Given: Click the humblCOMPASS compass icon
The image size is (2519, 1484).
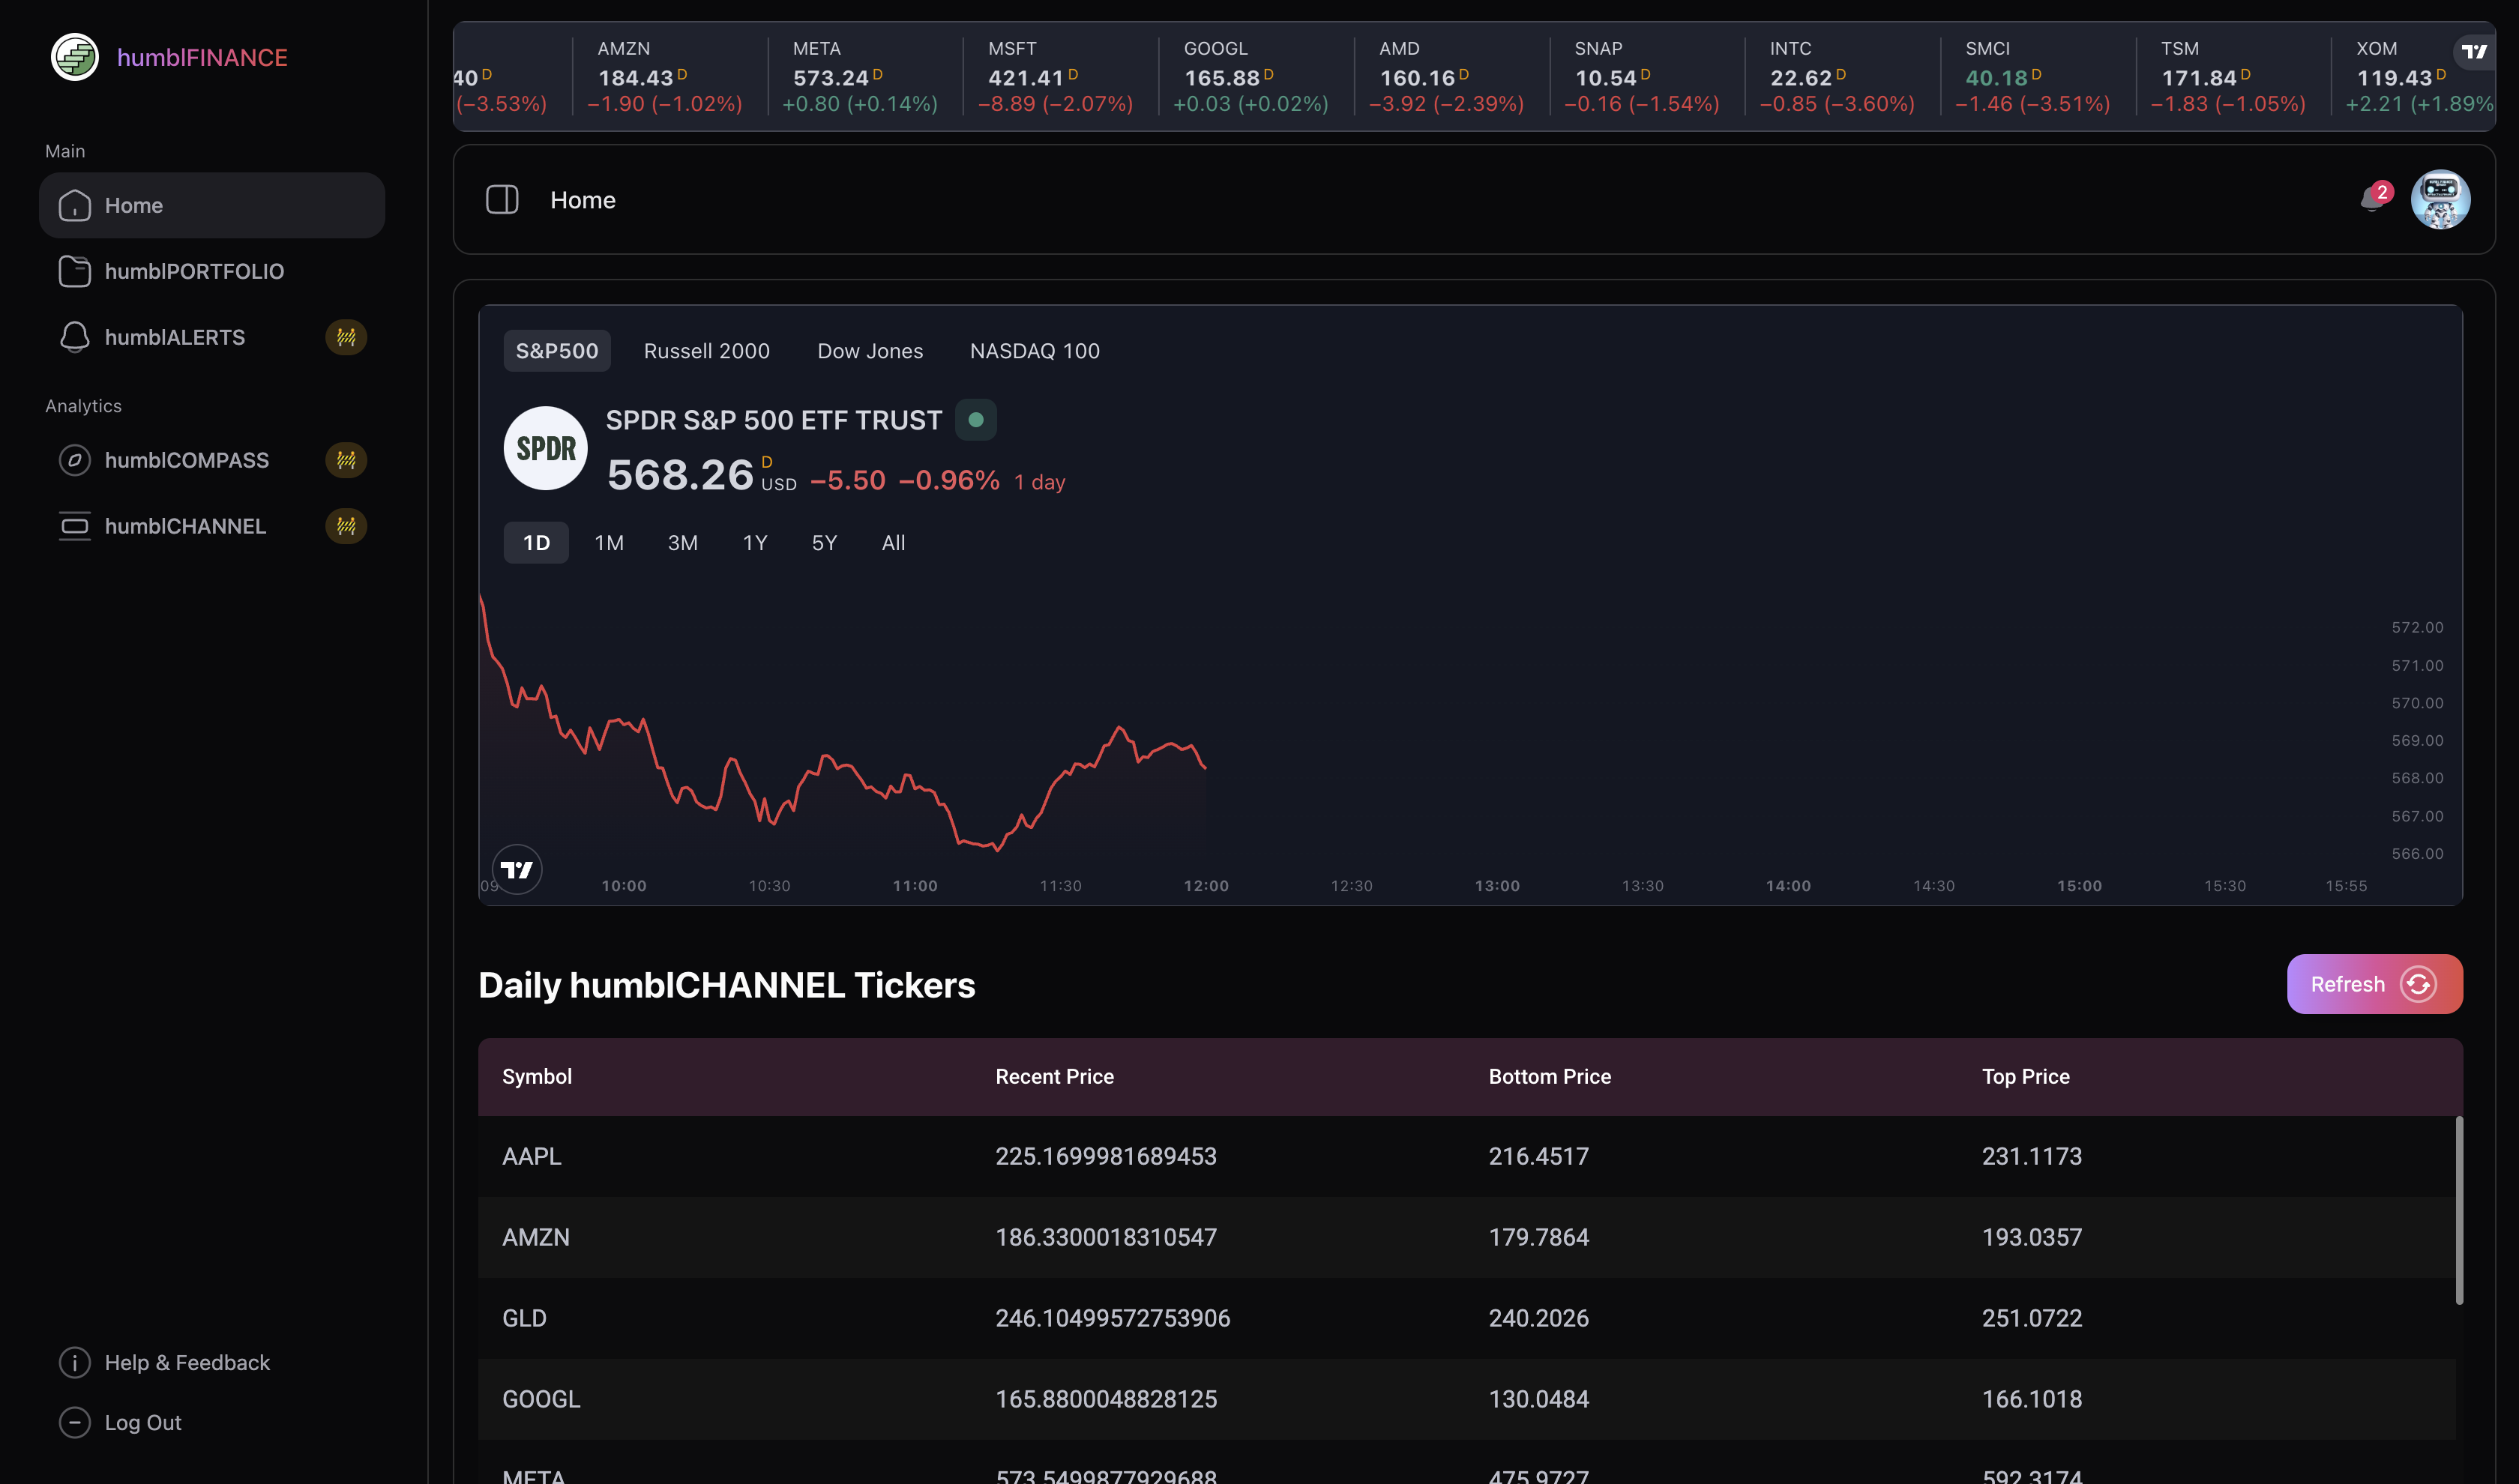Looking at the screenshot, I should point(75,460).
